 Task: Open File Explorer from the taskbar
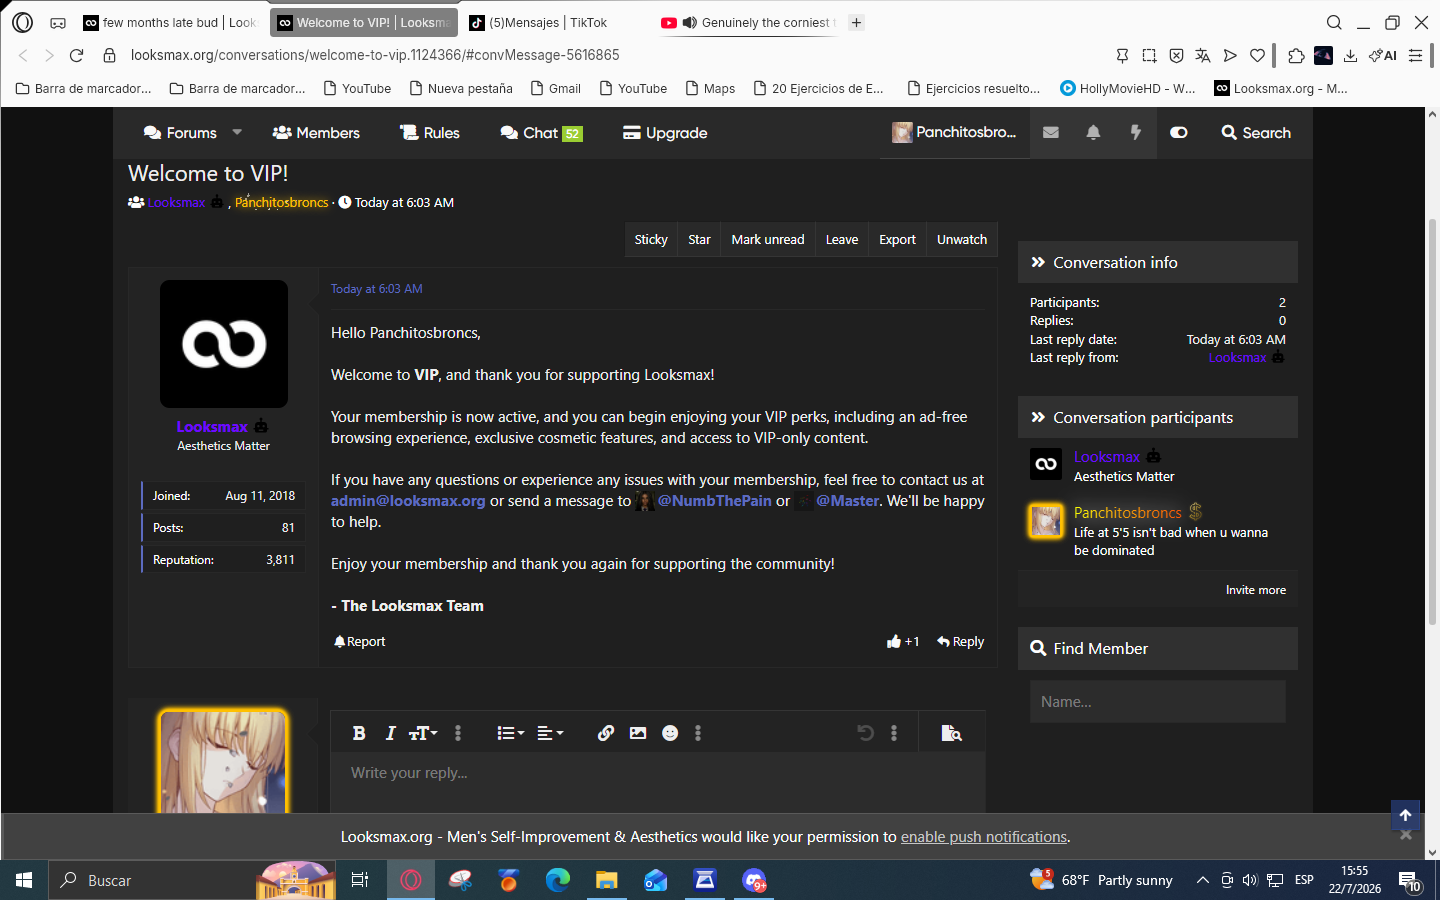[x=606, y=880]
